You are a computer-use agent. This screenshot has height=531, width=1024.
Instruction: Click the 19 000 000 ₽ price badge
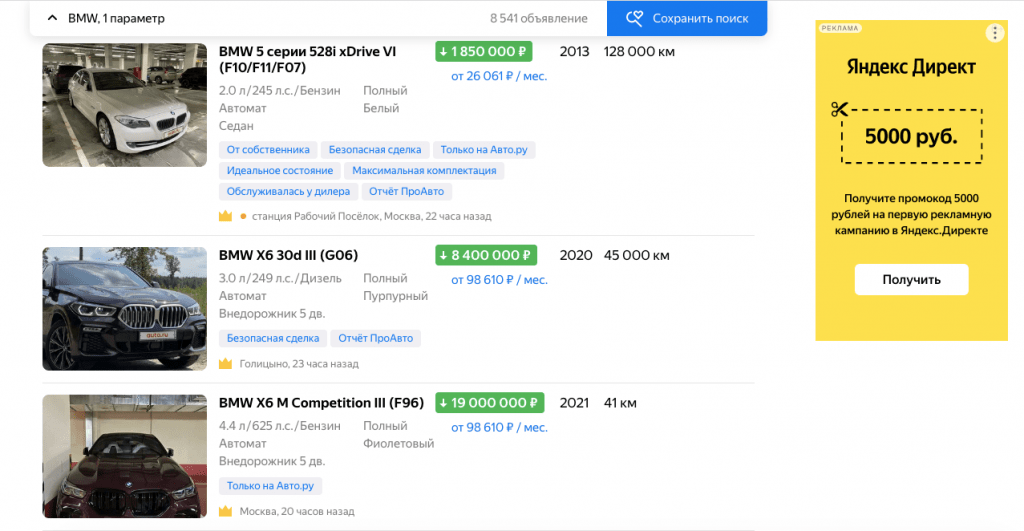490,403
